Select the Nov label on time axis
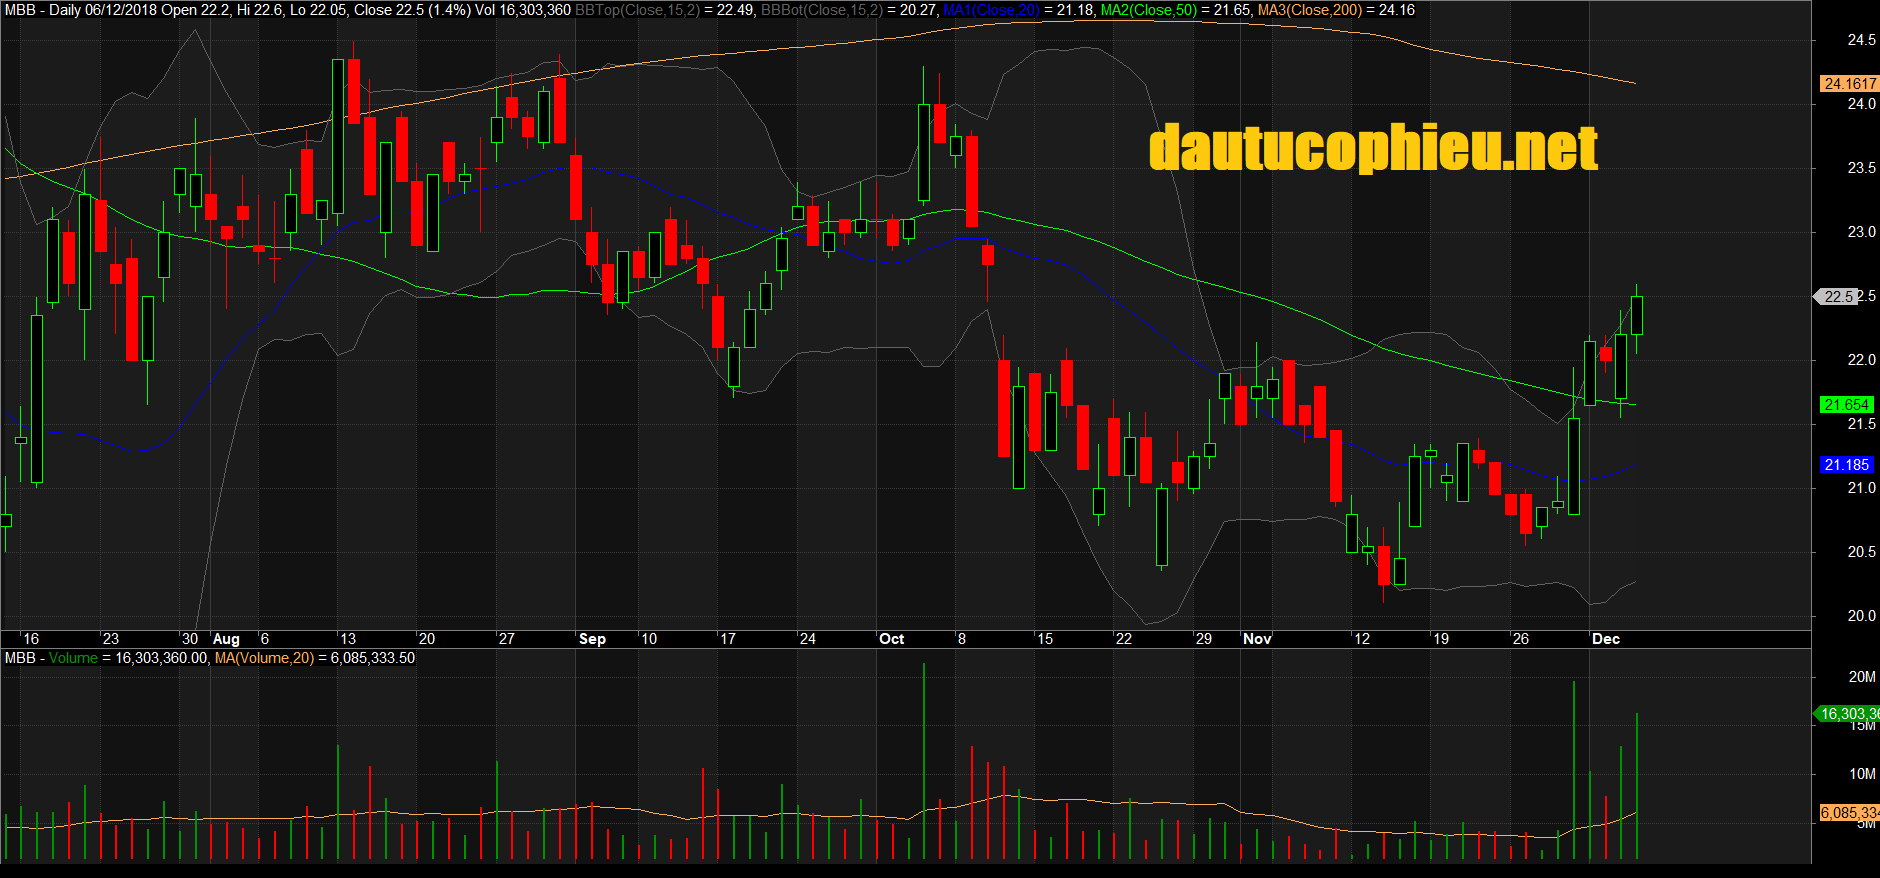 (x=1257, y=639)
